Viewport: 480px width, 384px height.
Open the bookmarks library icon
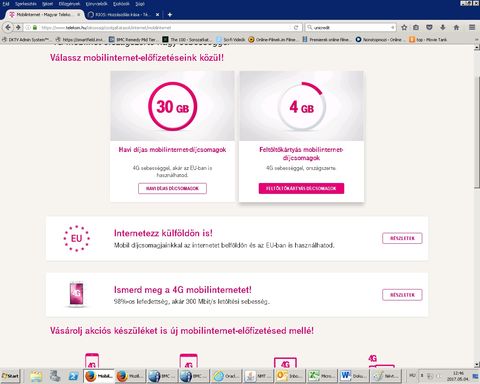(x=416, y=27)
